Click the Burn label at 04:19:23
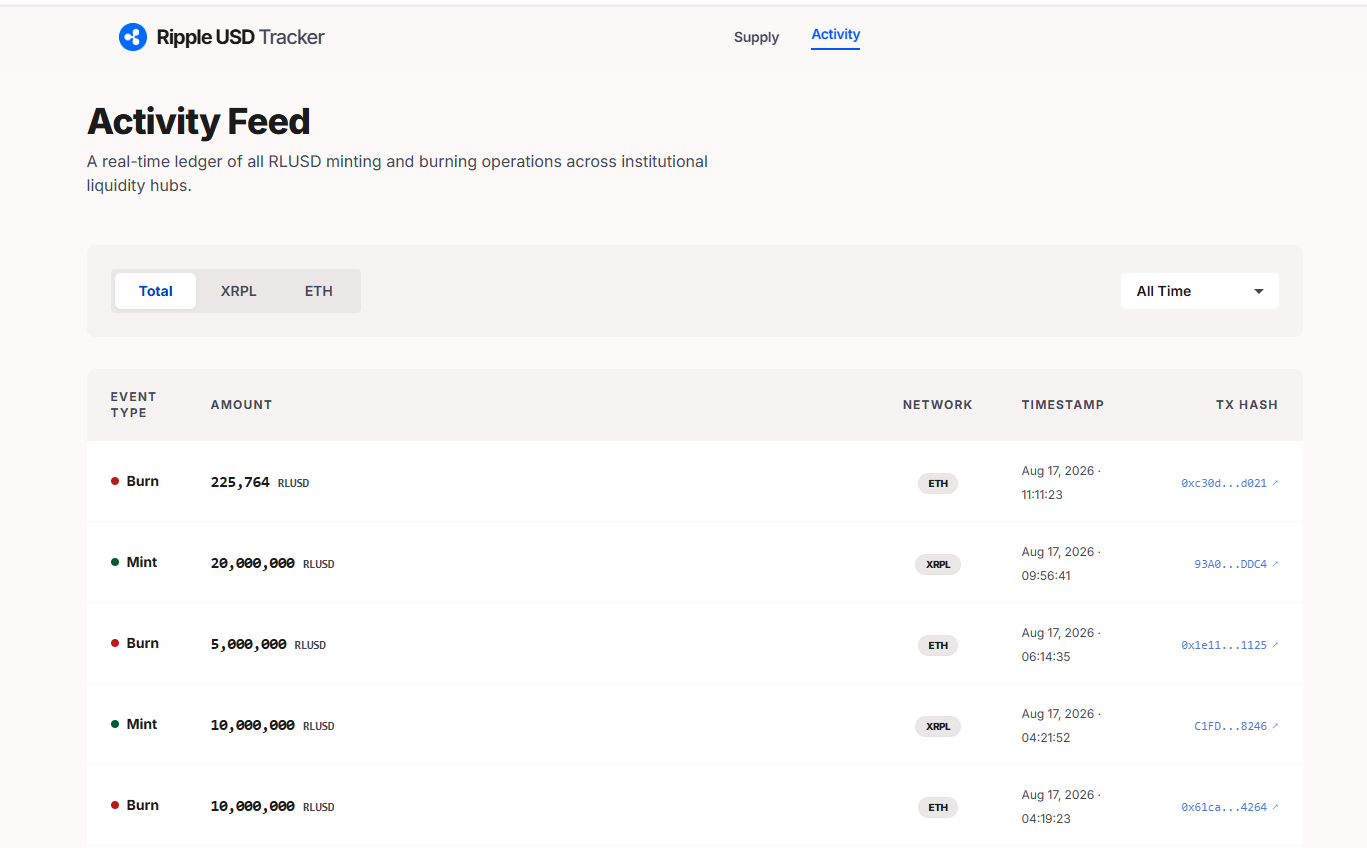The image size is (1367, 848). click(x=143, y=805)
